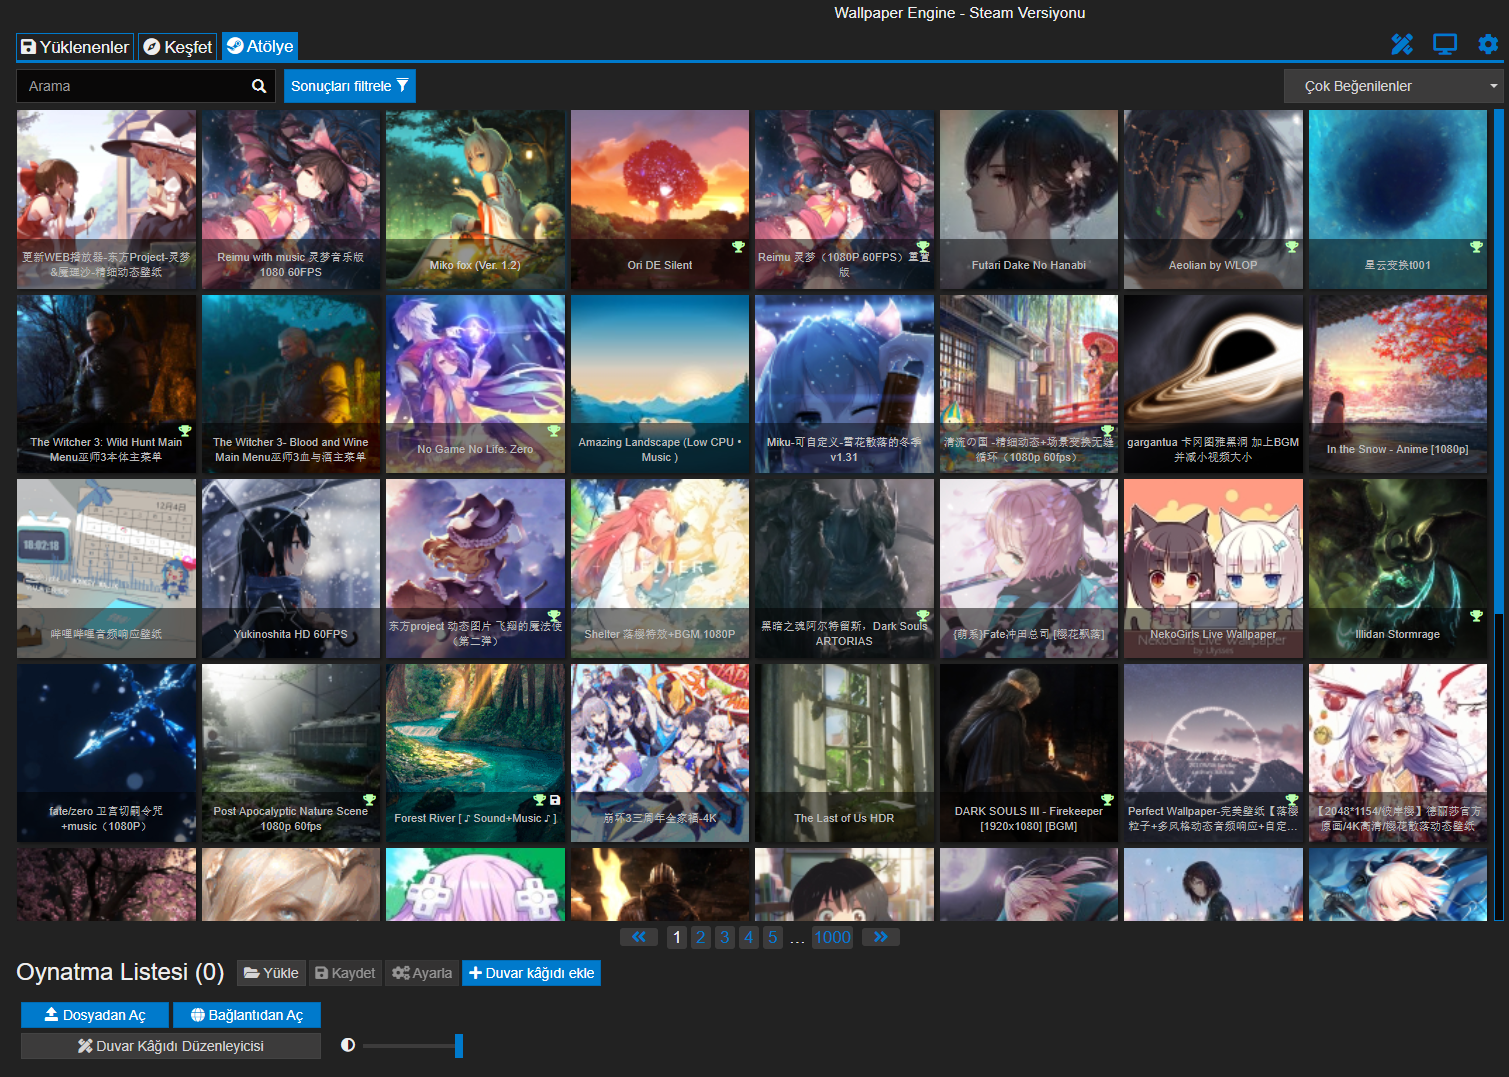Click the brightness contrast icon beside the slider

tap(348, 1045)
